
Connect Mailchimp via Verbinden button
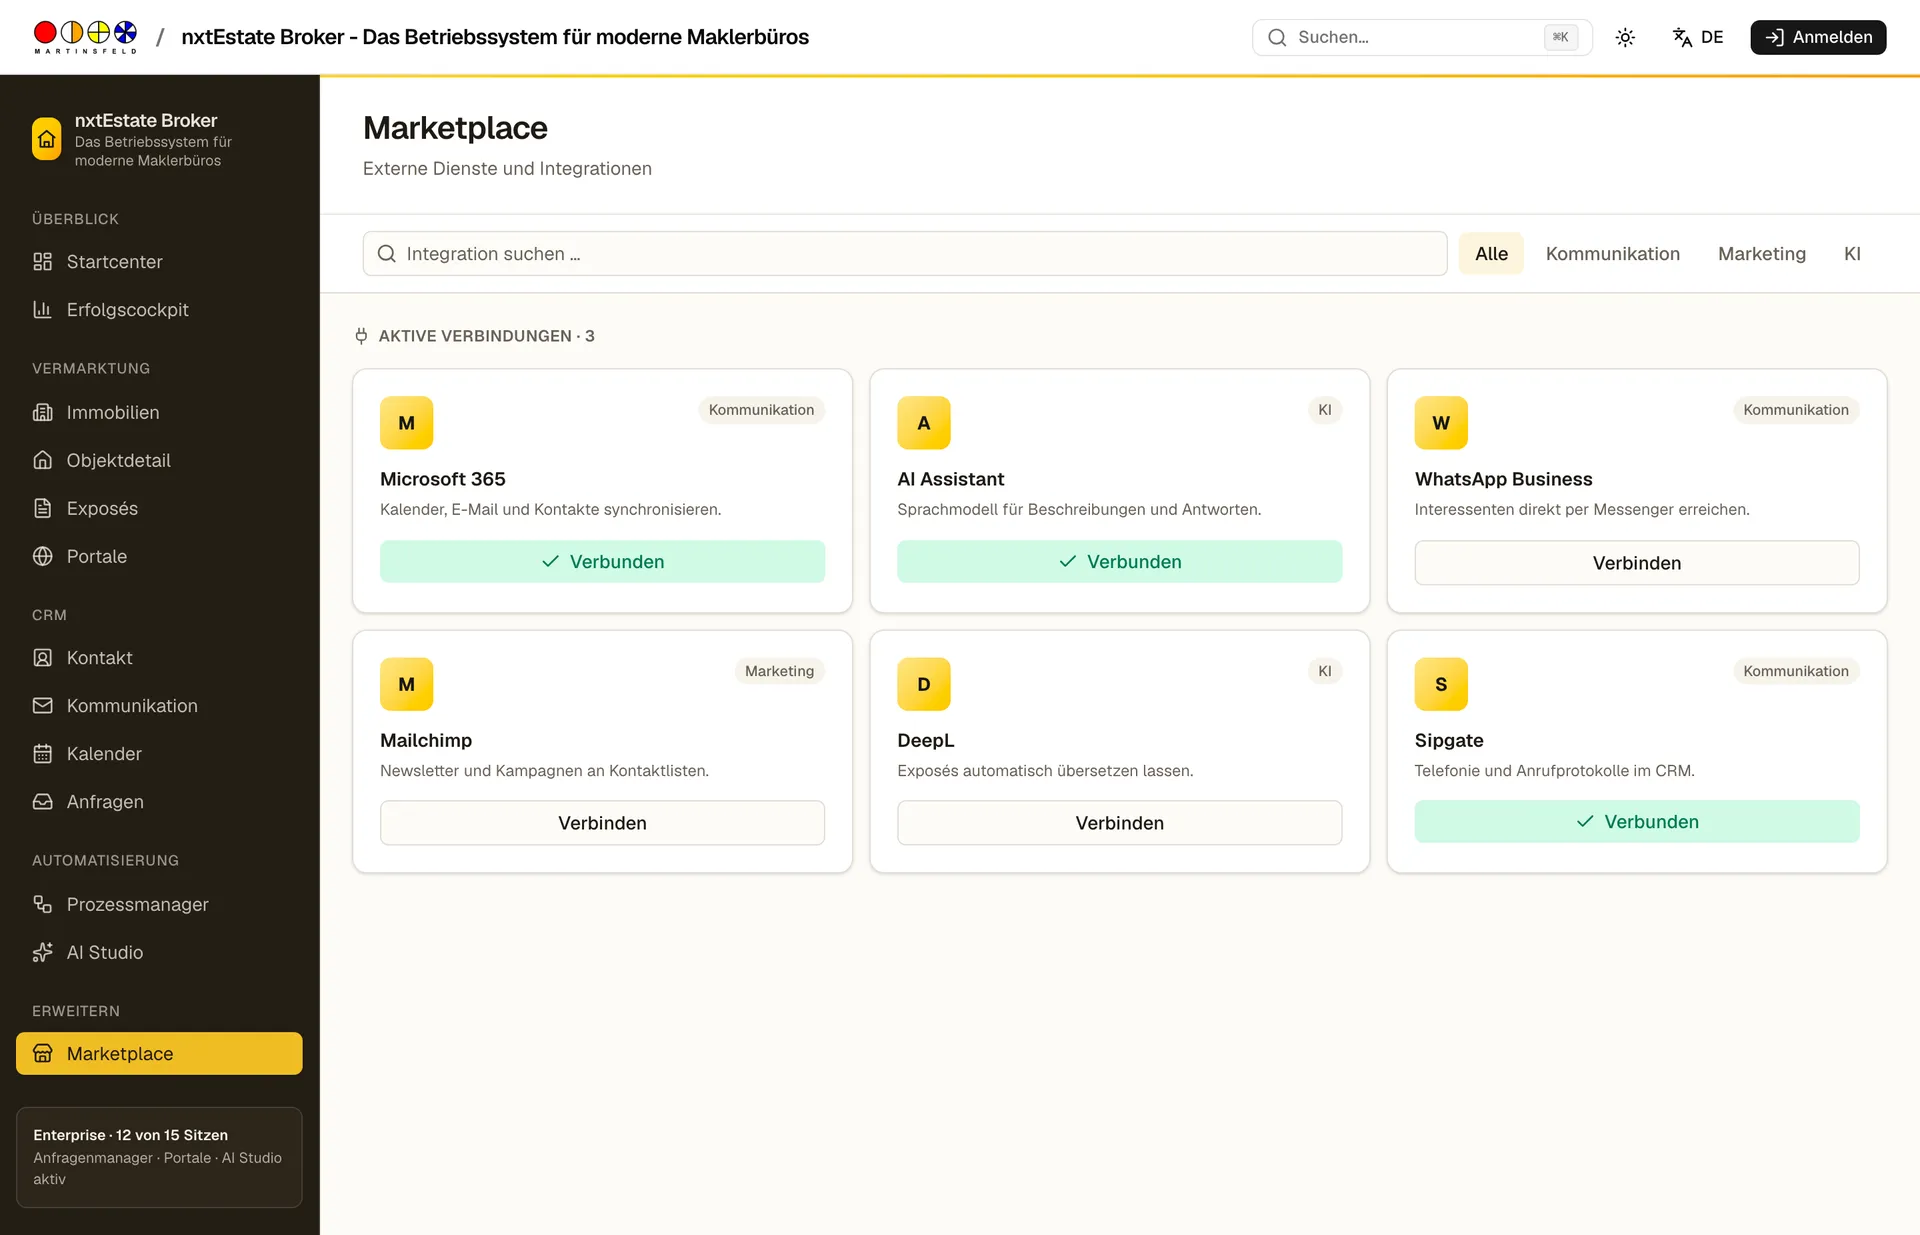(602, 823)
